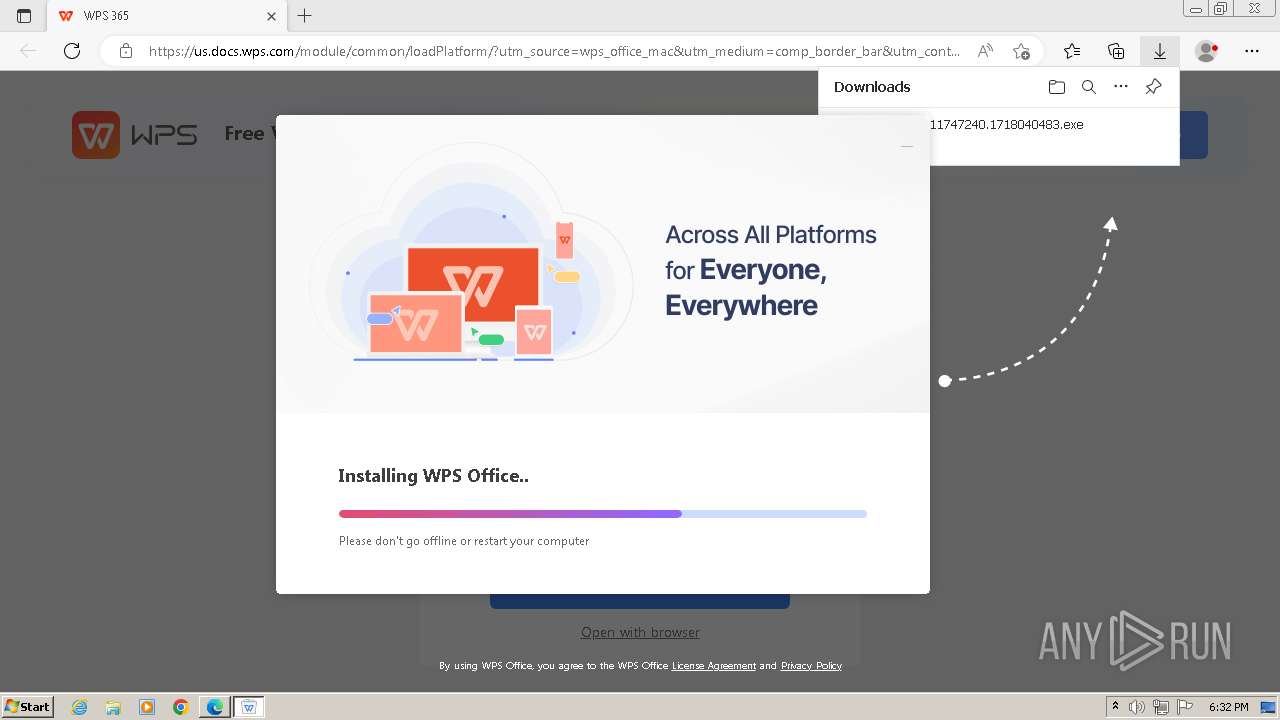Open browser Collections
This screenshot has height=720, width=1280.
[x=1116, y=51]
